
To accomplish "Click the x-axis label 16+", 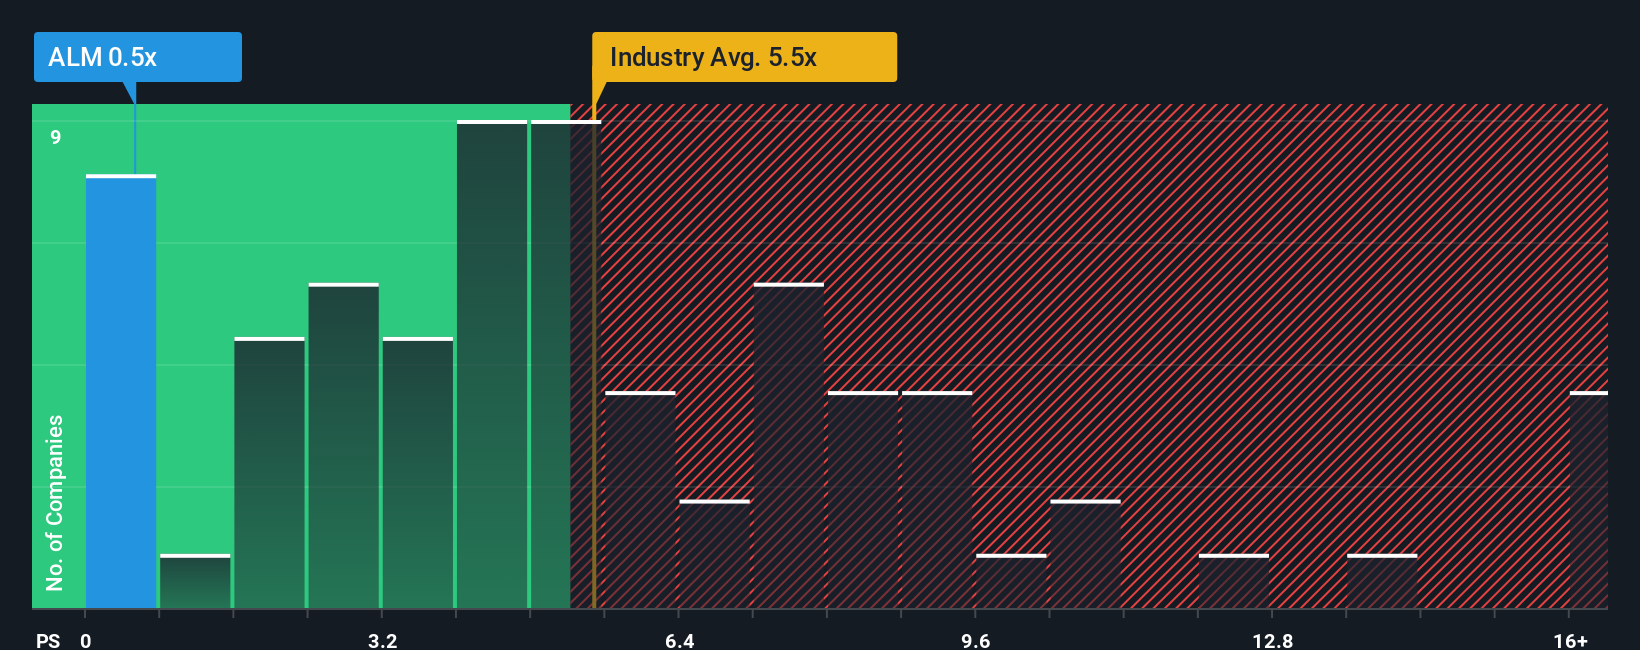I will tap(1570, 640).
